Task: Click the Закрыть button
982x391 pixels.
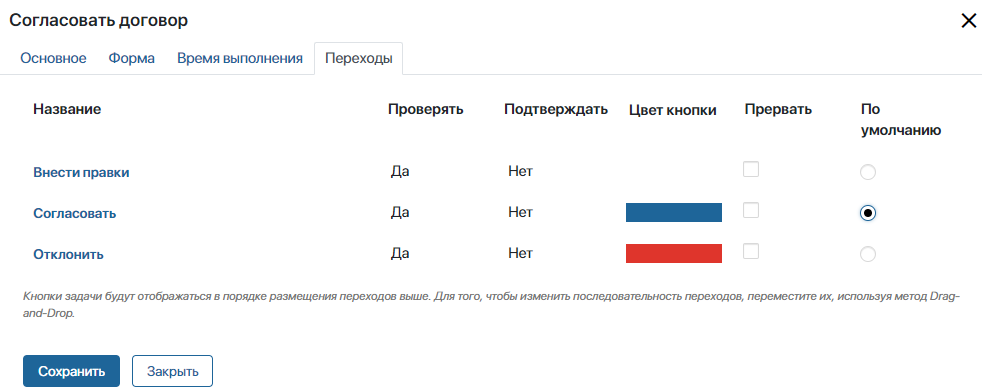Action: [173, 371]
